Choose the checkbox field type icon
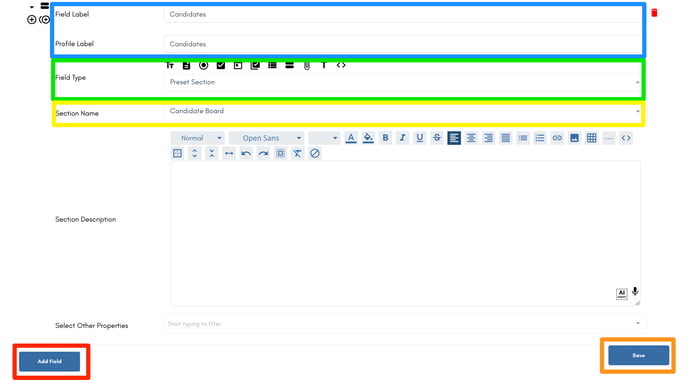 [221, 65]
